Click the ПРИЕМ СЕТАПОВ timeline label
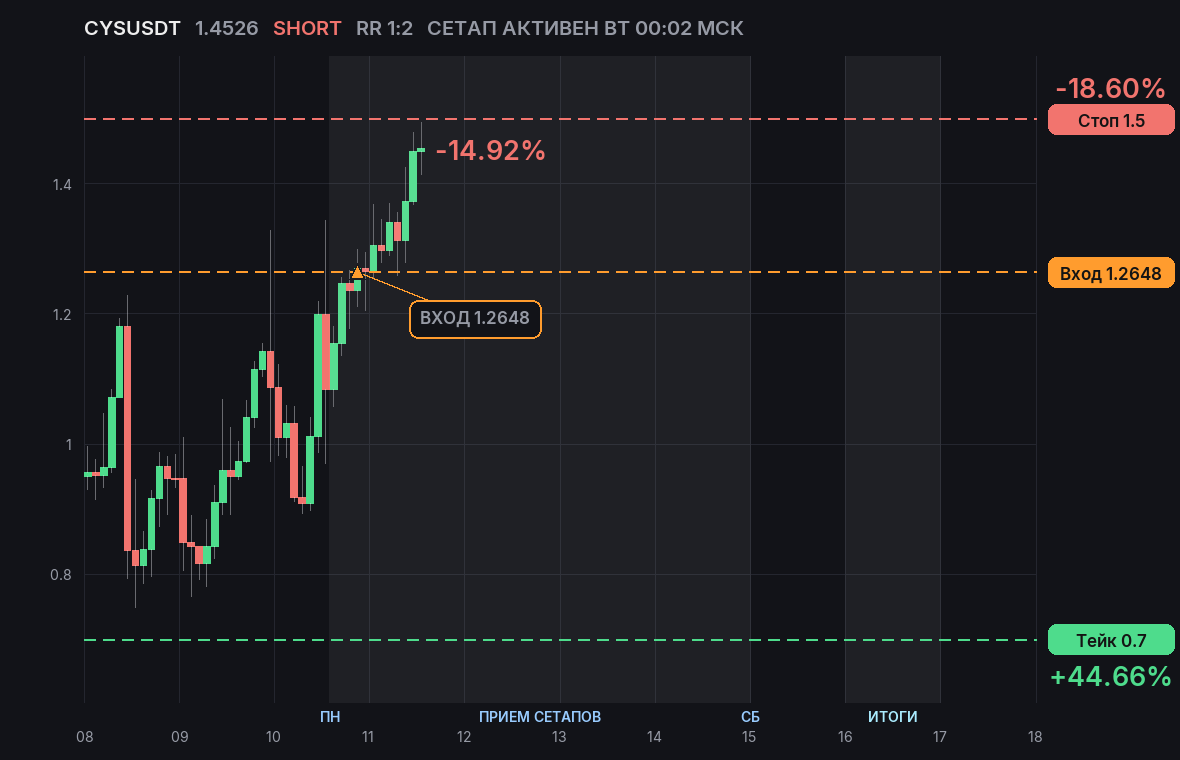Viewport: 1180px width, 760px height. click(x=540, y=716)
